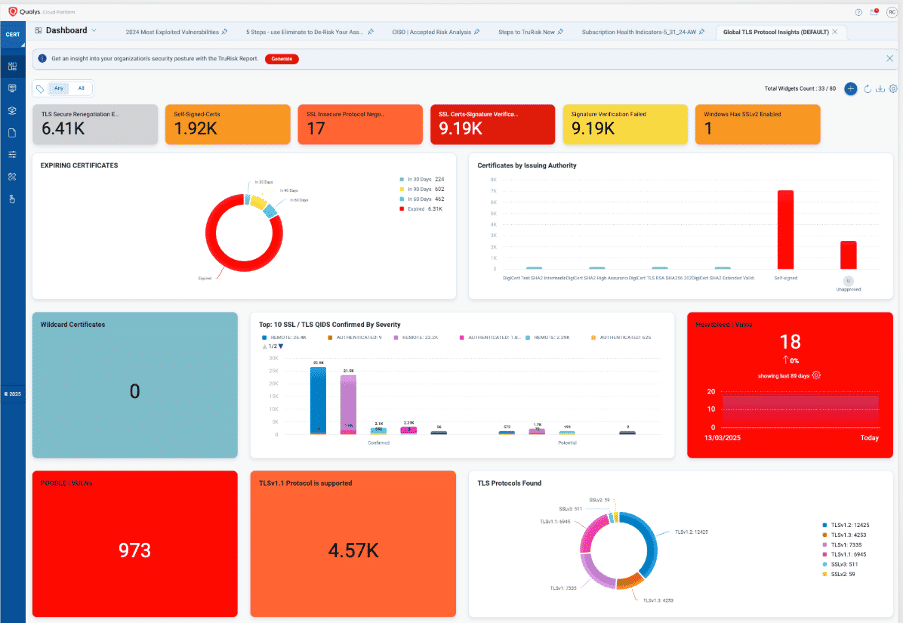Image resolution: width=904 pixels, height=624 pixels.
Task: Dismiss the TruRisk Report banner
Action: (x=890, y=59)
